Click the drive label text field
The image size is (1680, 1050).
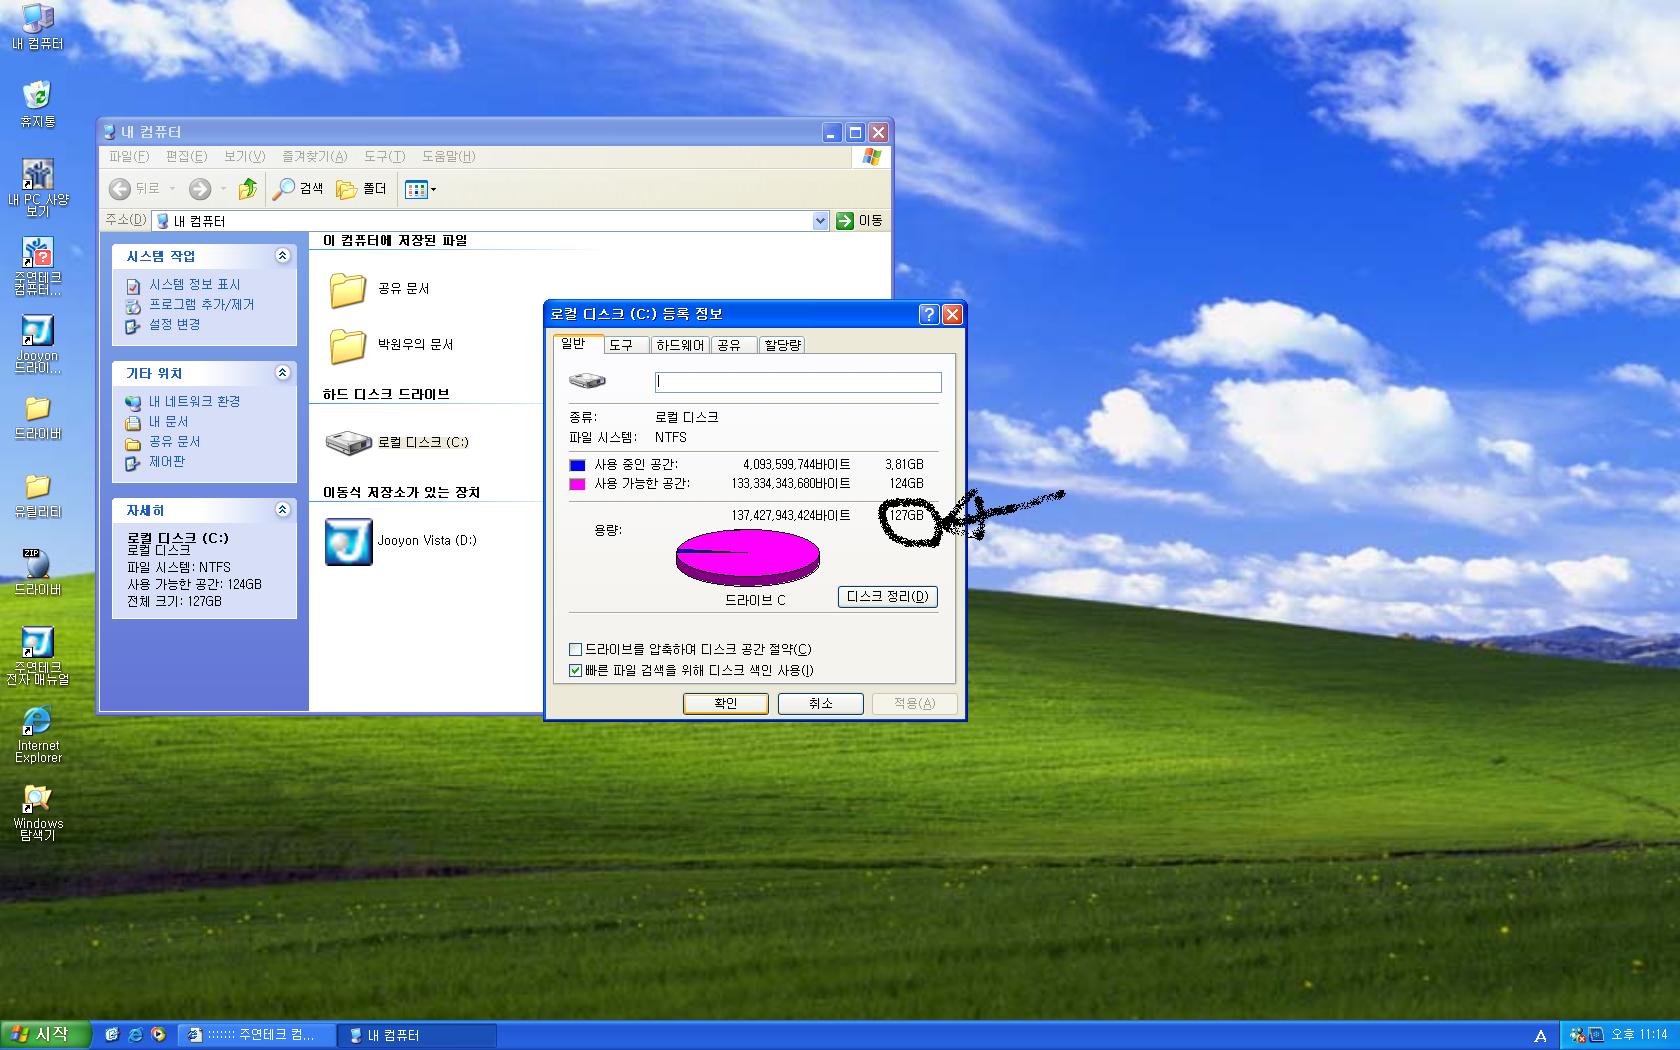click(798, 382)
